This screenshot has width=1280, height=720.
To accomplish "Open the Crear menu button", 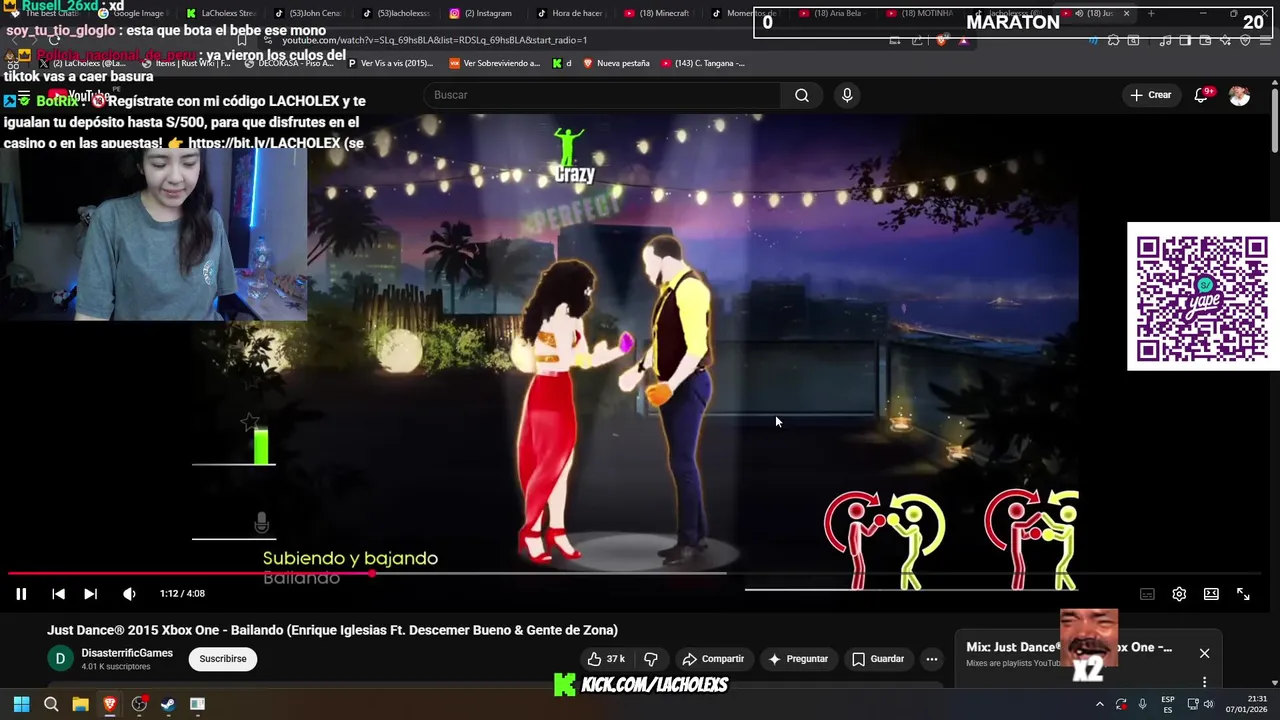I will [x=1150, y=95].
